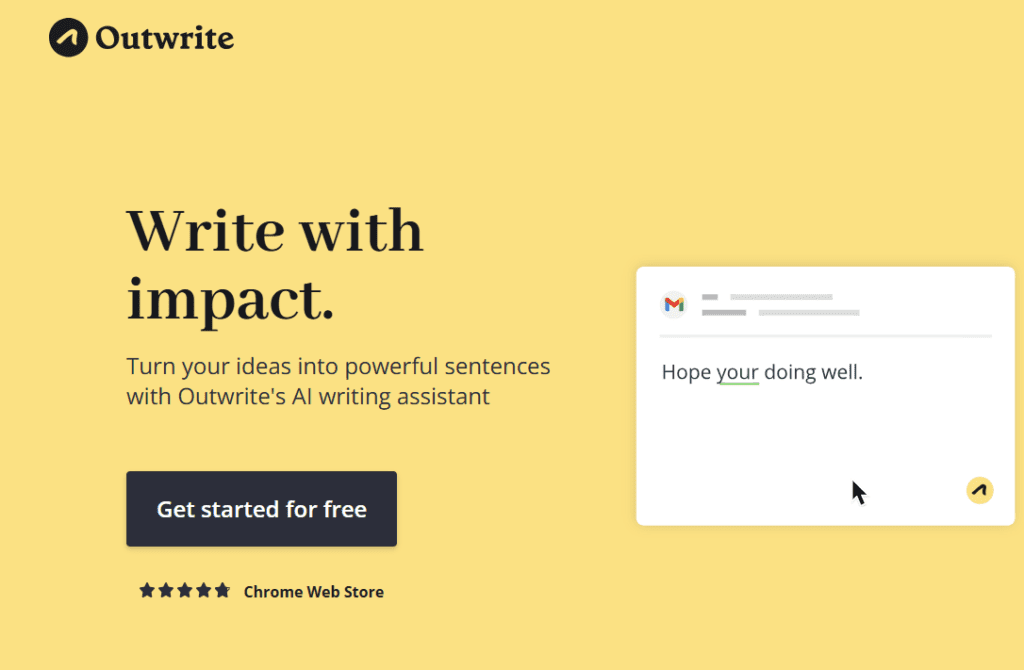
Task: Click the fourth rating star
Action: 204,590
